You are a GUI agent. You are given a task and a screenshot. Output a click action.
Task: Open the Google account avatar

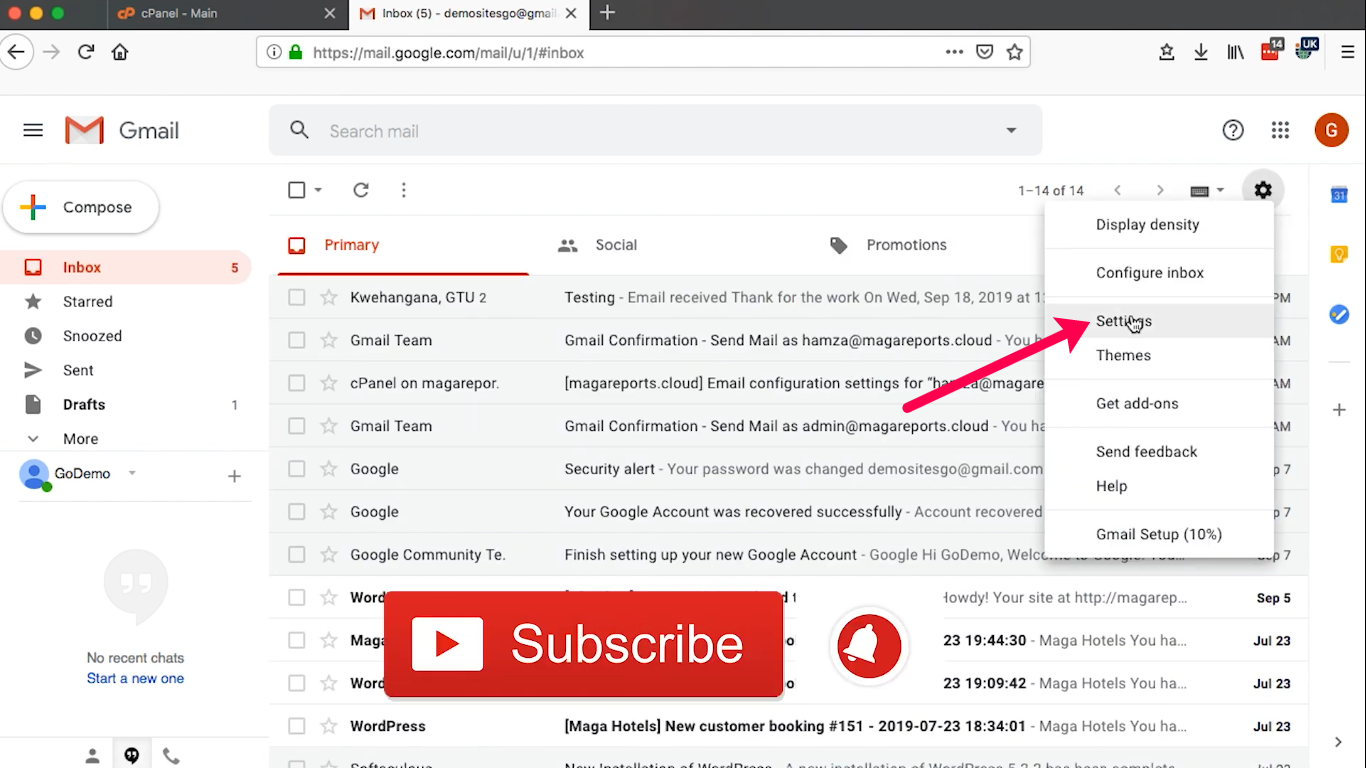(x=1331, y=130)
